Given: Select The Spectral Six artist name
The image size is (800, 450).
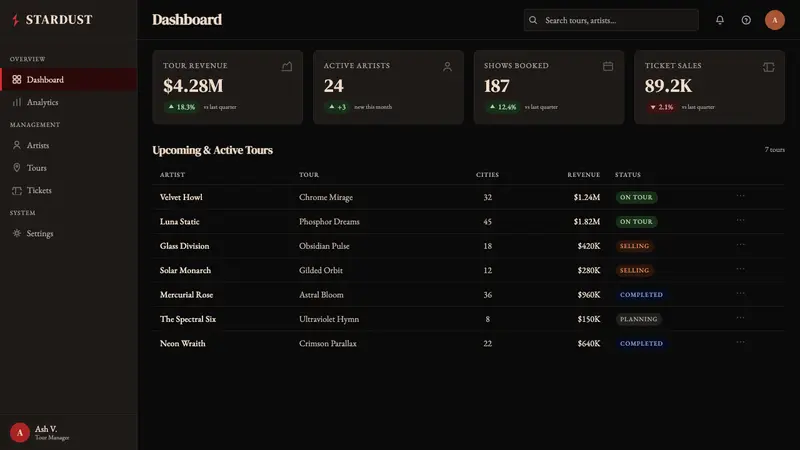Looking at the screenshot, I should (x=188, y=319).
